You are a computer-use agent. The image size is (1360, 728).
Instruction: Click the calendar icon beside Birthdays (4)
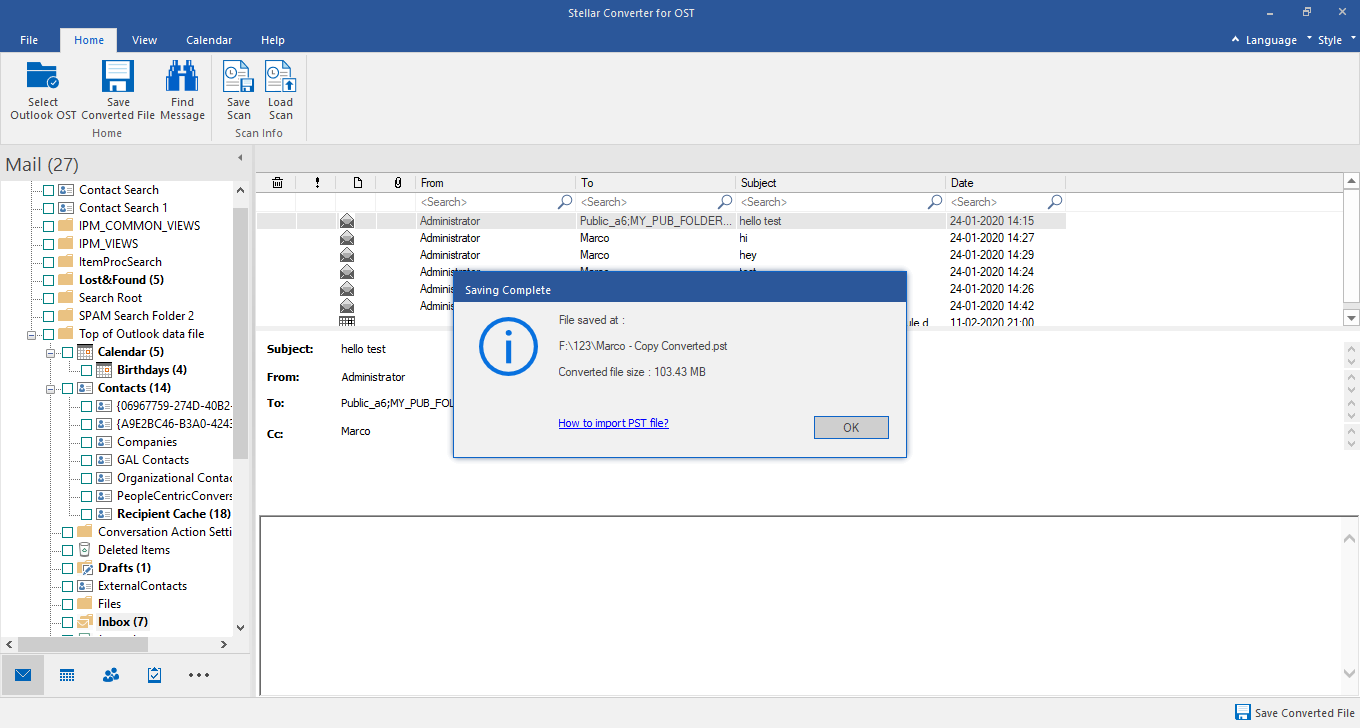(x=103, y=370)
